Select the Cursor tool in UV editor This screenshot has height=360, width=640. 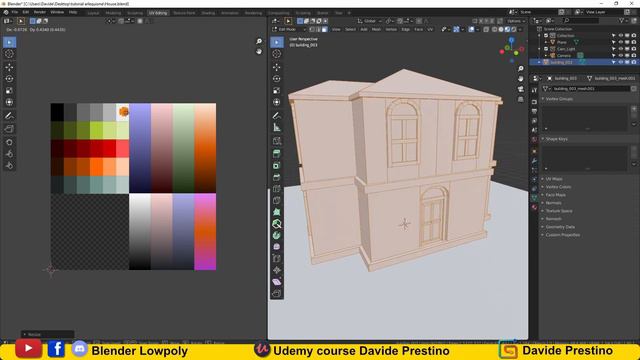(9, 54)
